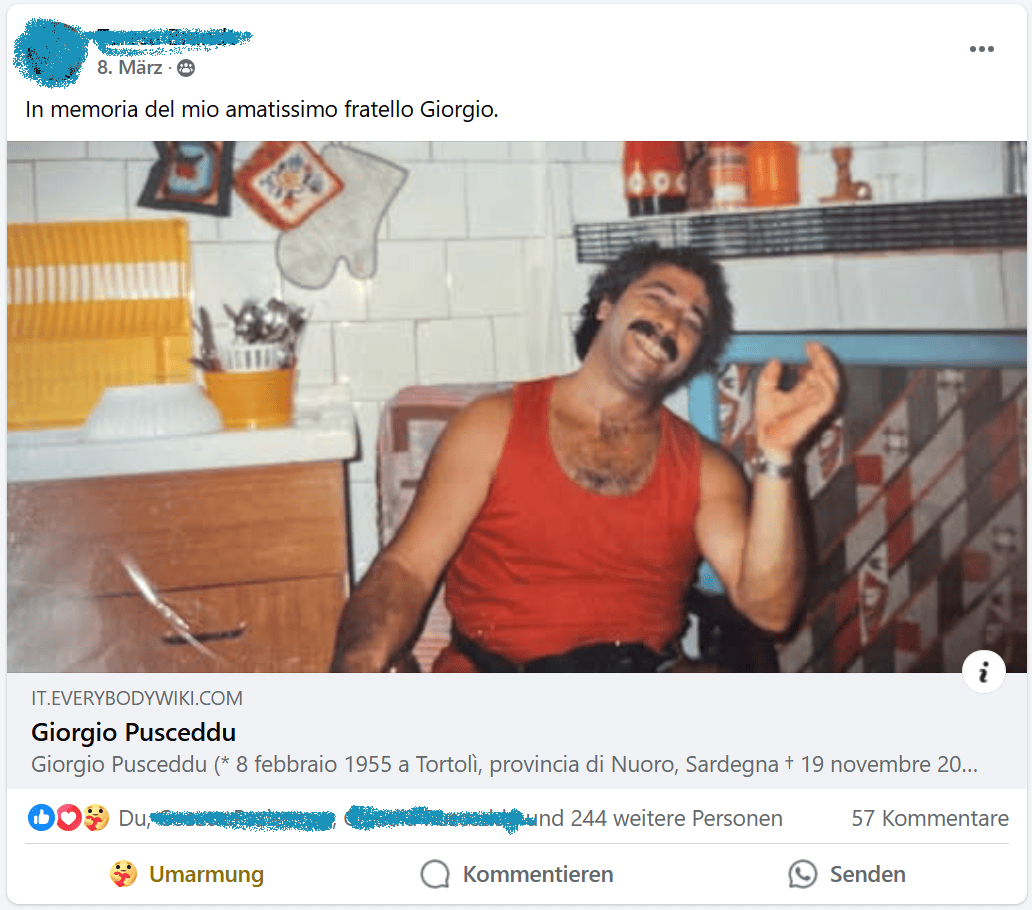Click the hug reaction emoji in summary

(95, 818)
